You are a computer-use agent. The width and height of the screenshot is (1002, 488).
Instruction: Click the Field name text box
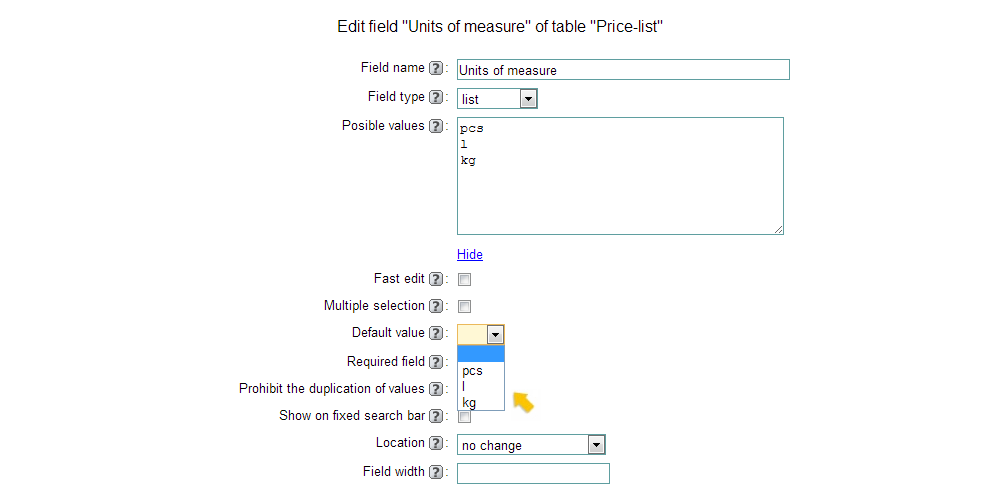click(623, 70)
